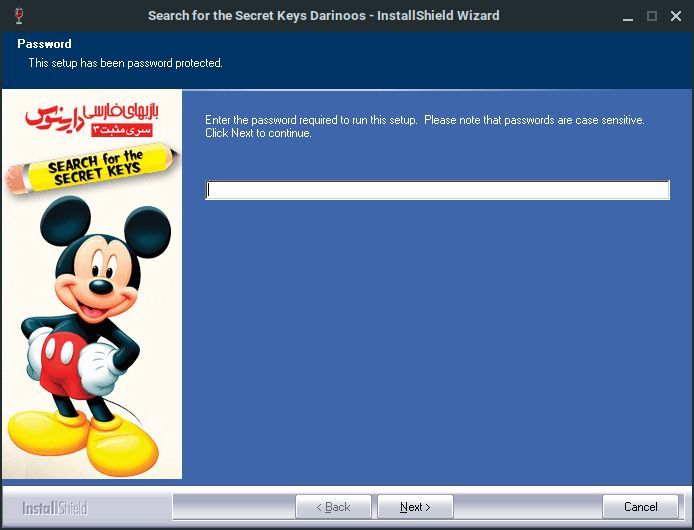Maximize the InstallShield Wizard window
The height and width of the screenshot is (530, 694).
[652, 16]
